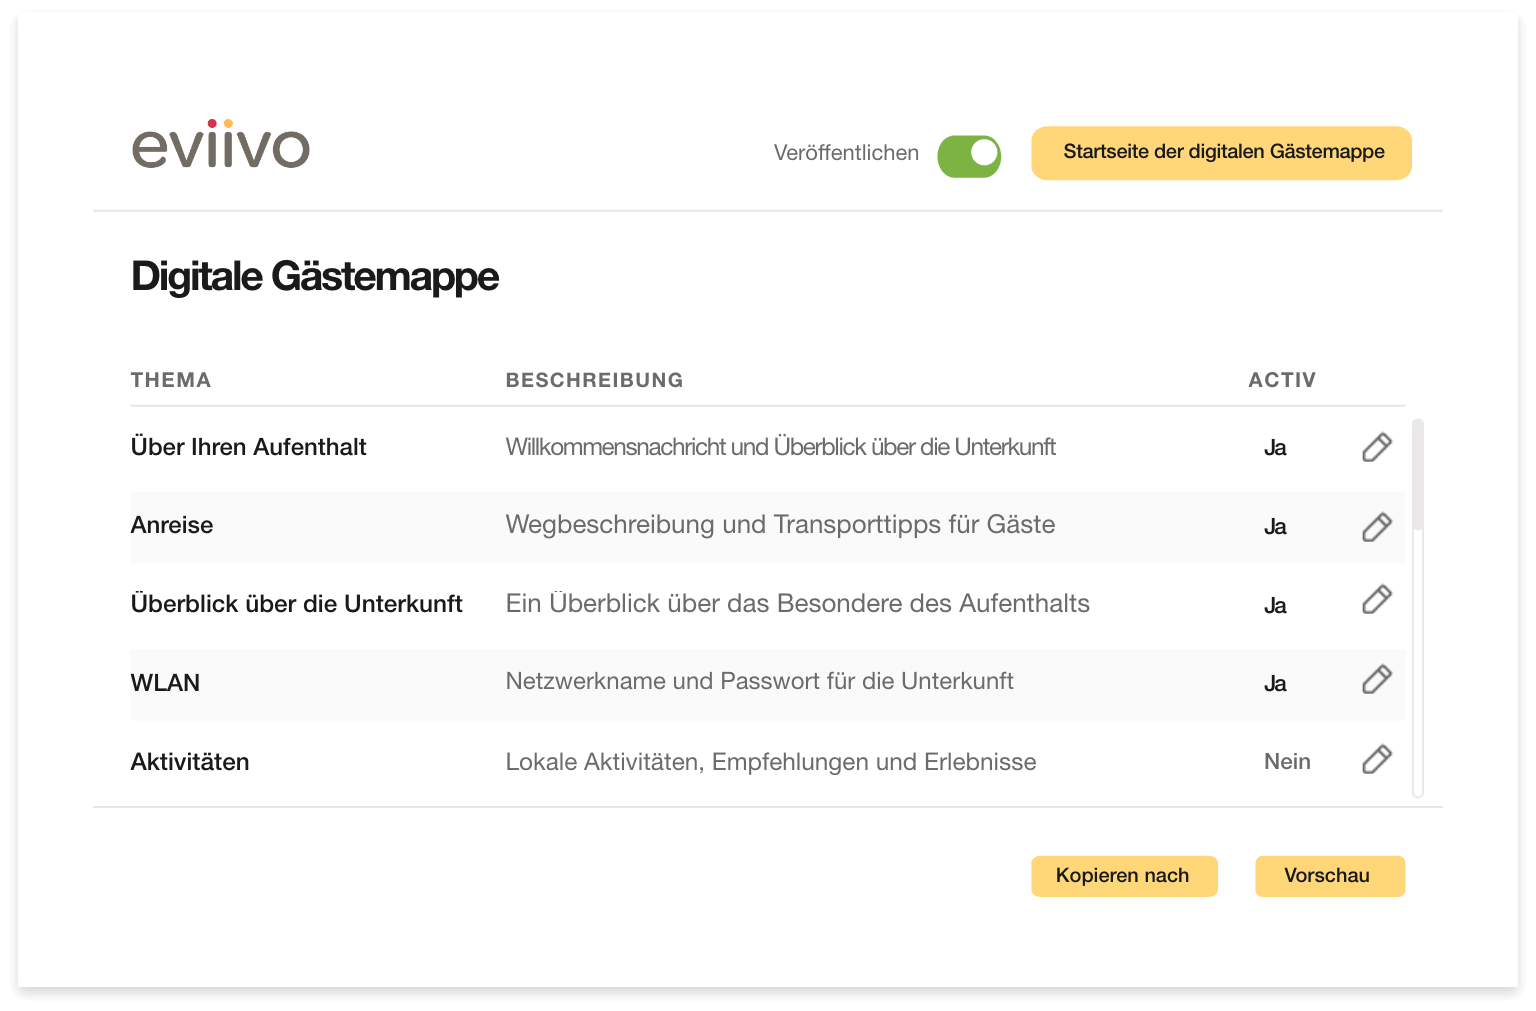The image size is (1536, 1011).
Task: Click the eviivo logo
Action: tap(221, 144)
